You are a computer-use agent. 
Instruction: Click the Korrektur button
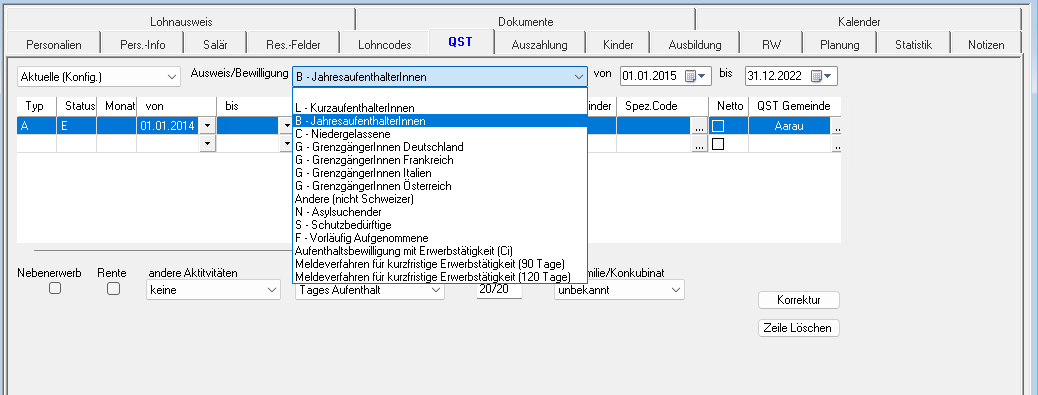tap(799, 300)
